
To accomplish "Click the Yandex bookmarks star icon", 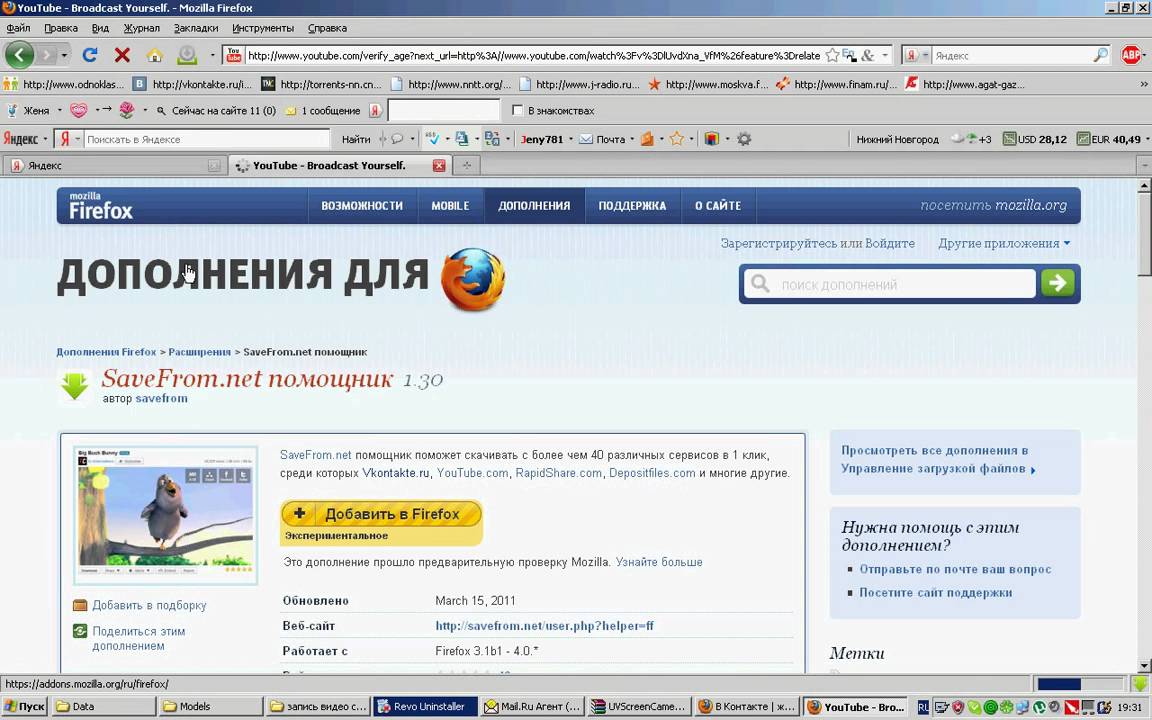I will coord(677,138).
